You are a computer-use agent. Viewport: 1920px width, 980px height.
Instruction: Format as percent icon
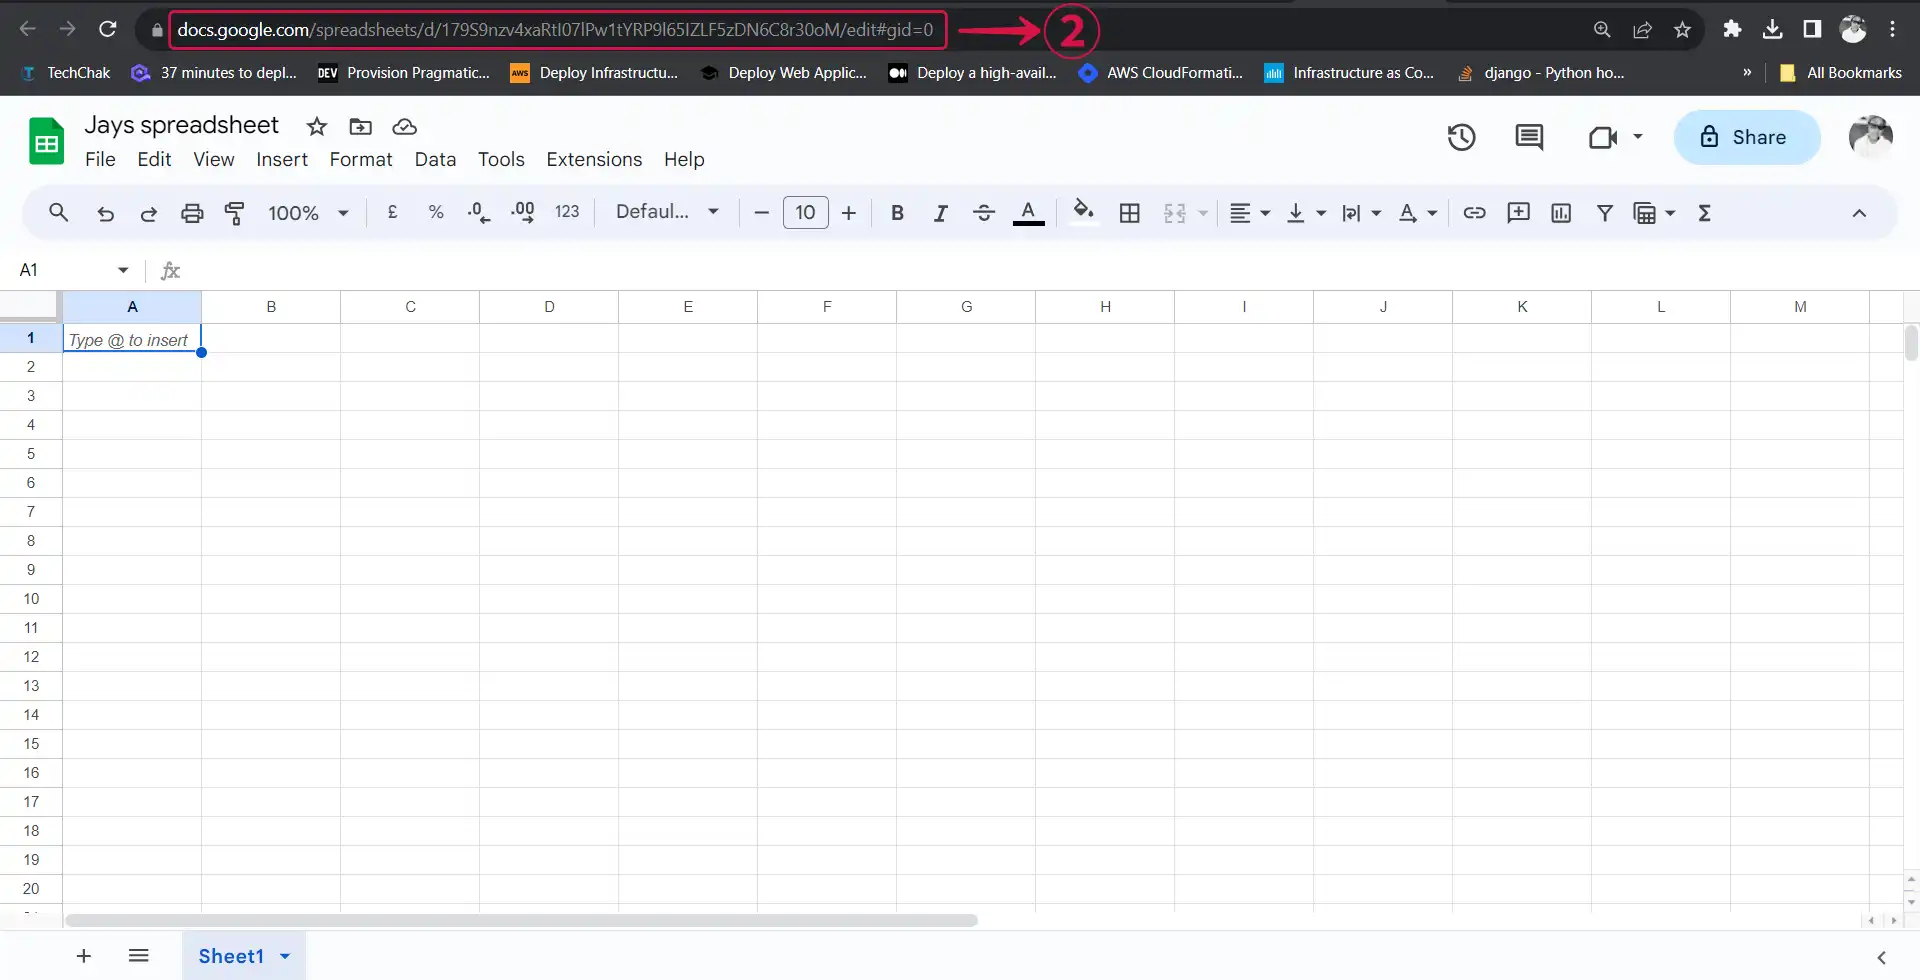[436, 212]
